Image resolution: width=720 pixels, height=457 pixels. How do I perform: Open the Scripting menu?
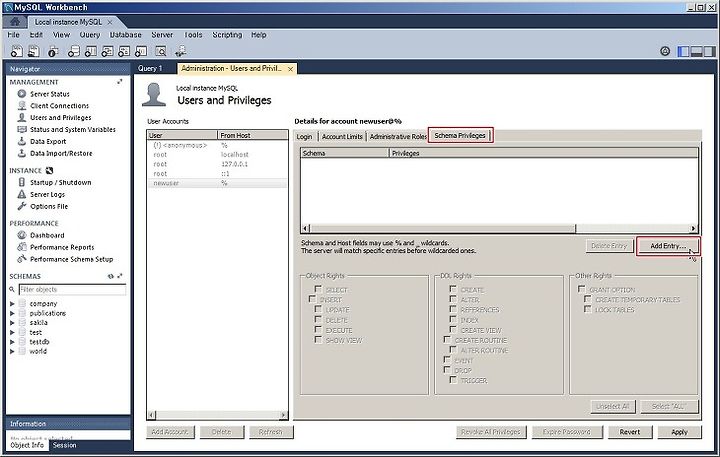227,35
